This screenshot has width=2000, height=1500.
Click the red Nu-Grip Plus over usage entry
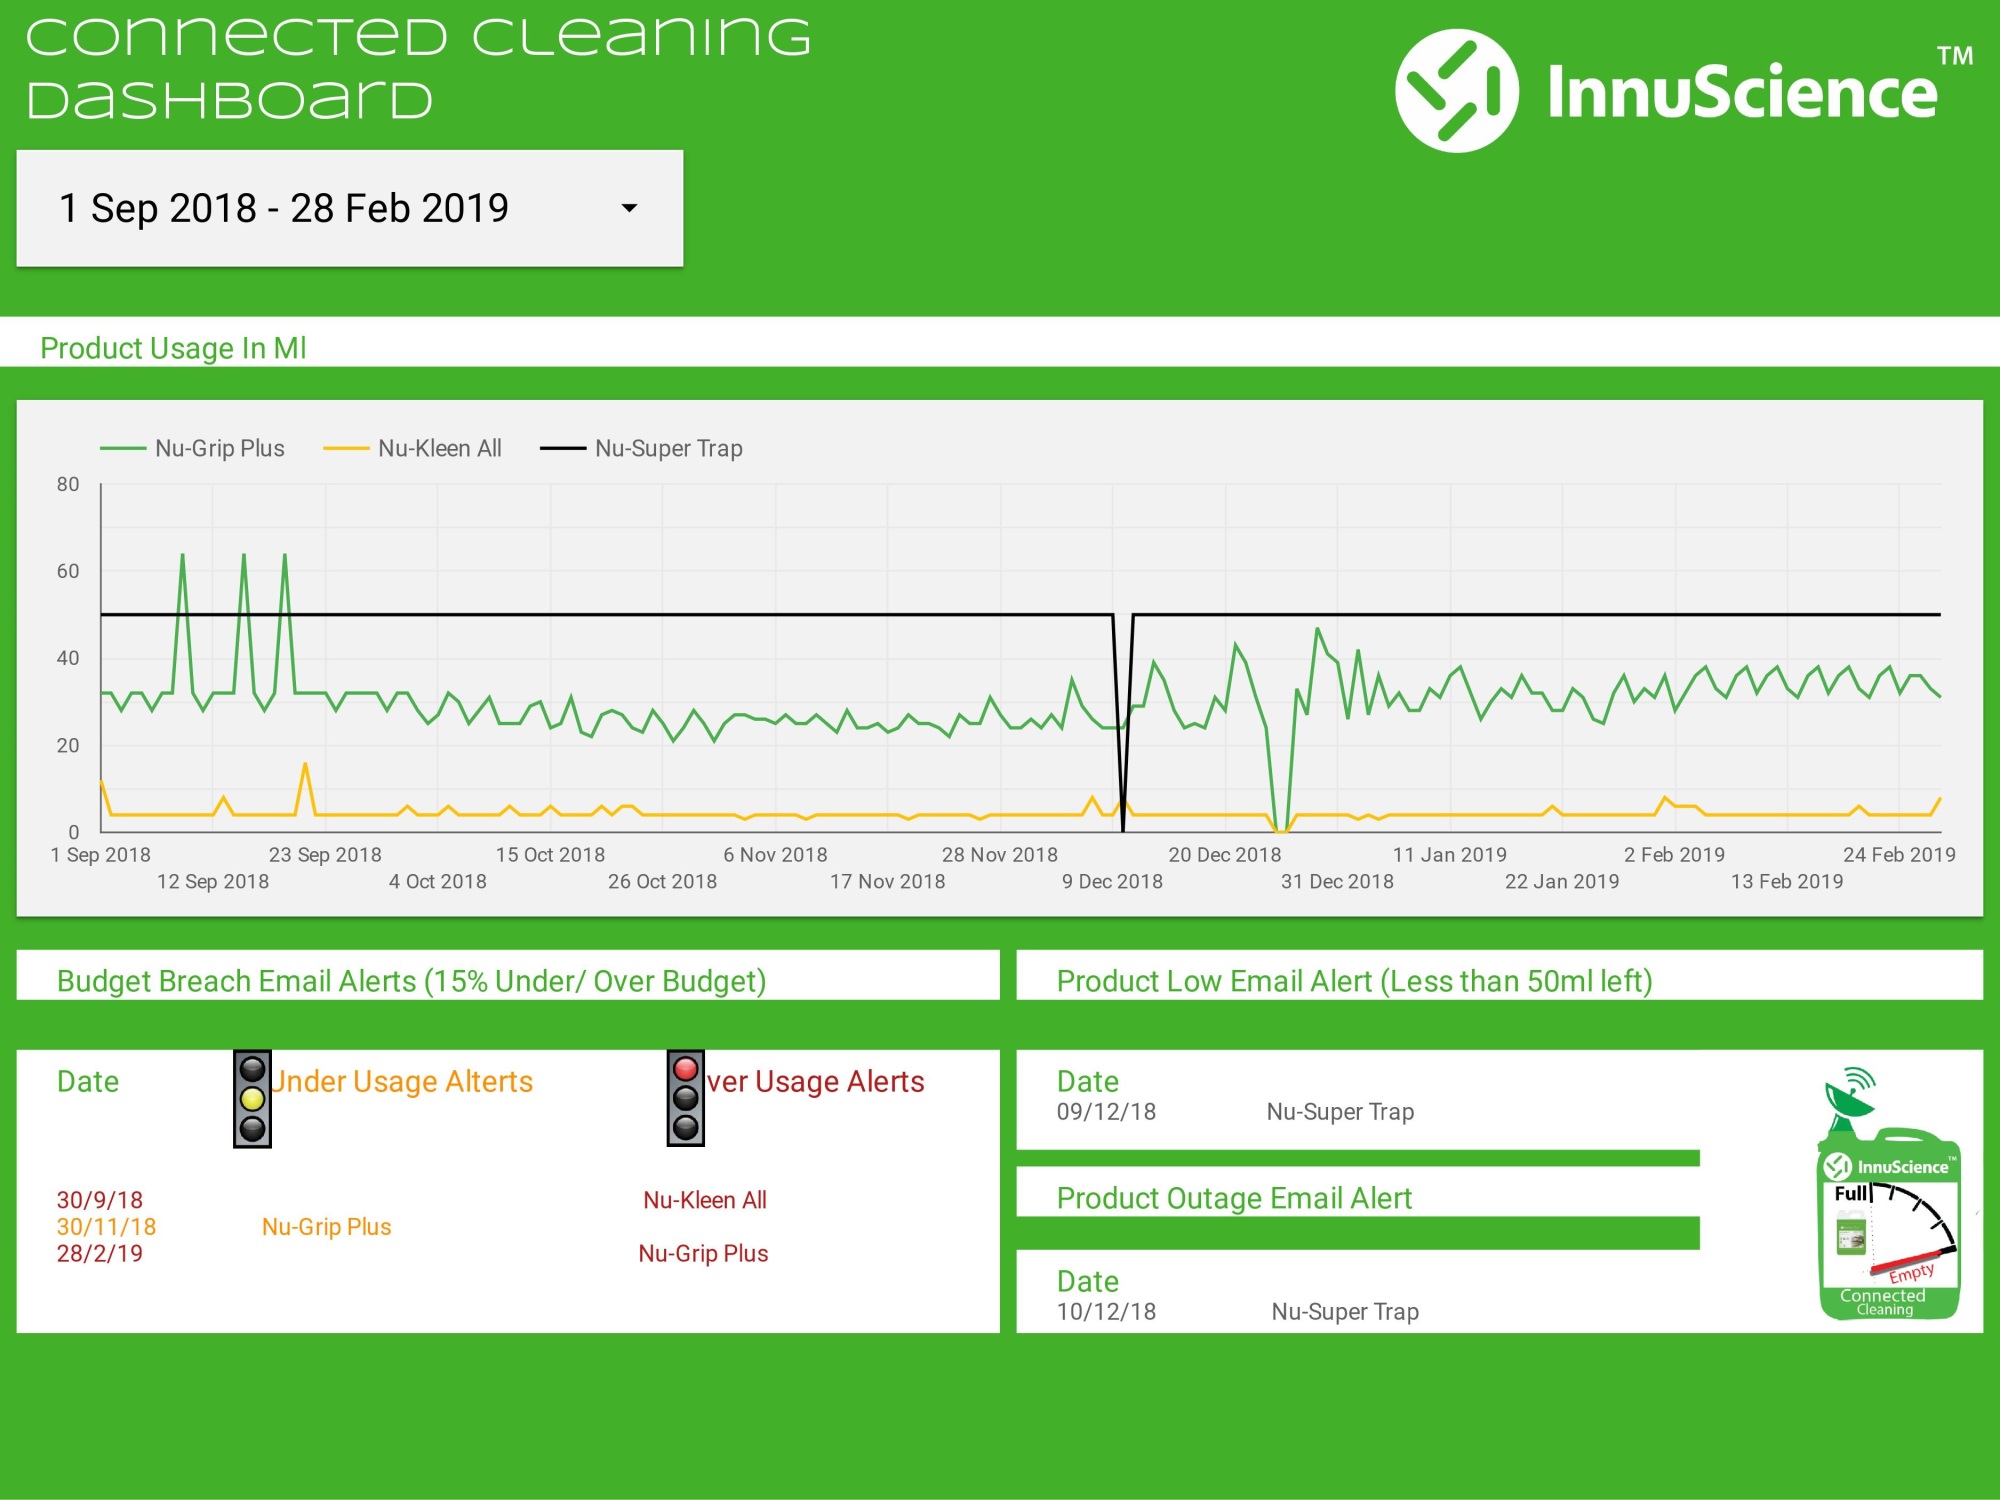tap(703, 1254)
